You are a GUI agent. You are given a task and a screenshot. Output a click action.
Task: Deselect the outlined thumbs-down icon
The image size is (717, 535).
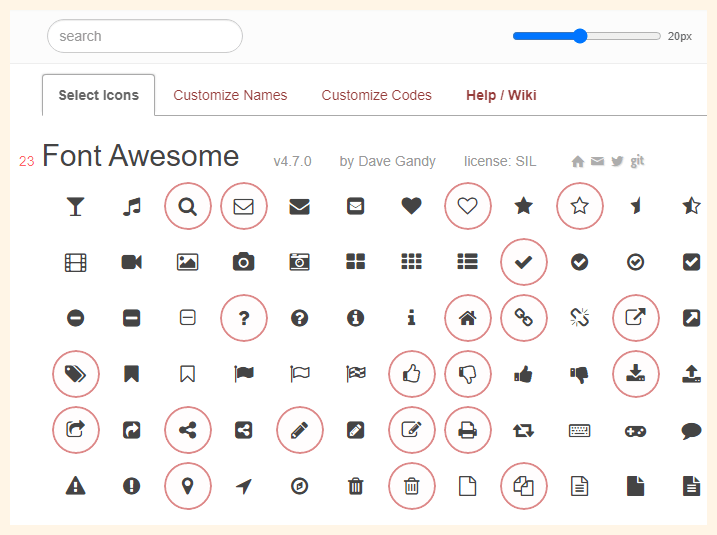[468, 374]
